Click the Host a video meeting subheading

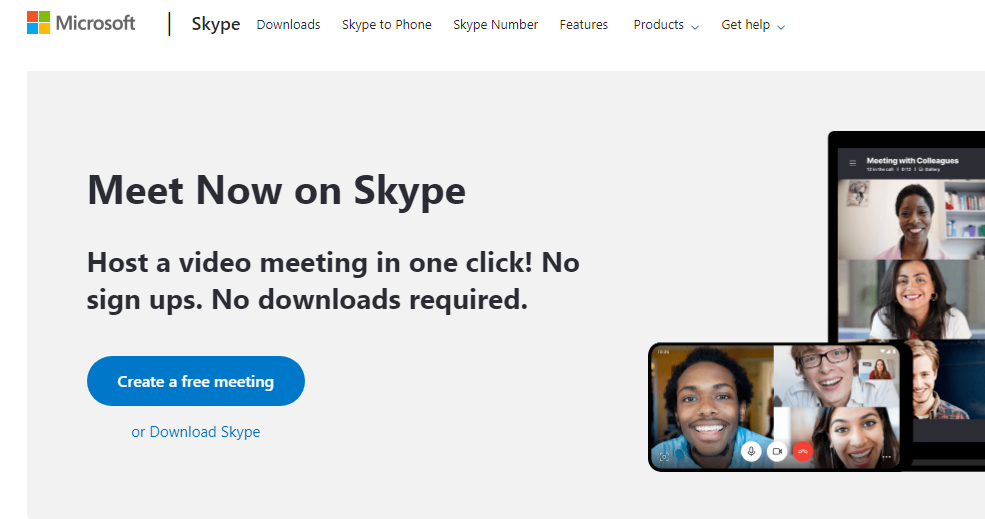pos(333,281)
